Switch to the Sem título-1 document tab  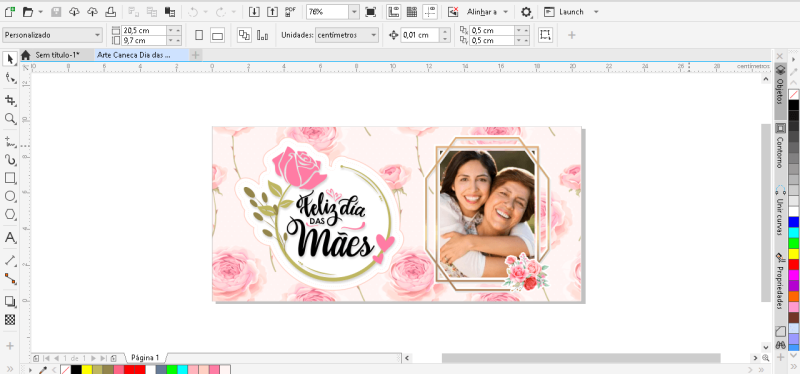coord(57,55)
